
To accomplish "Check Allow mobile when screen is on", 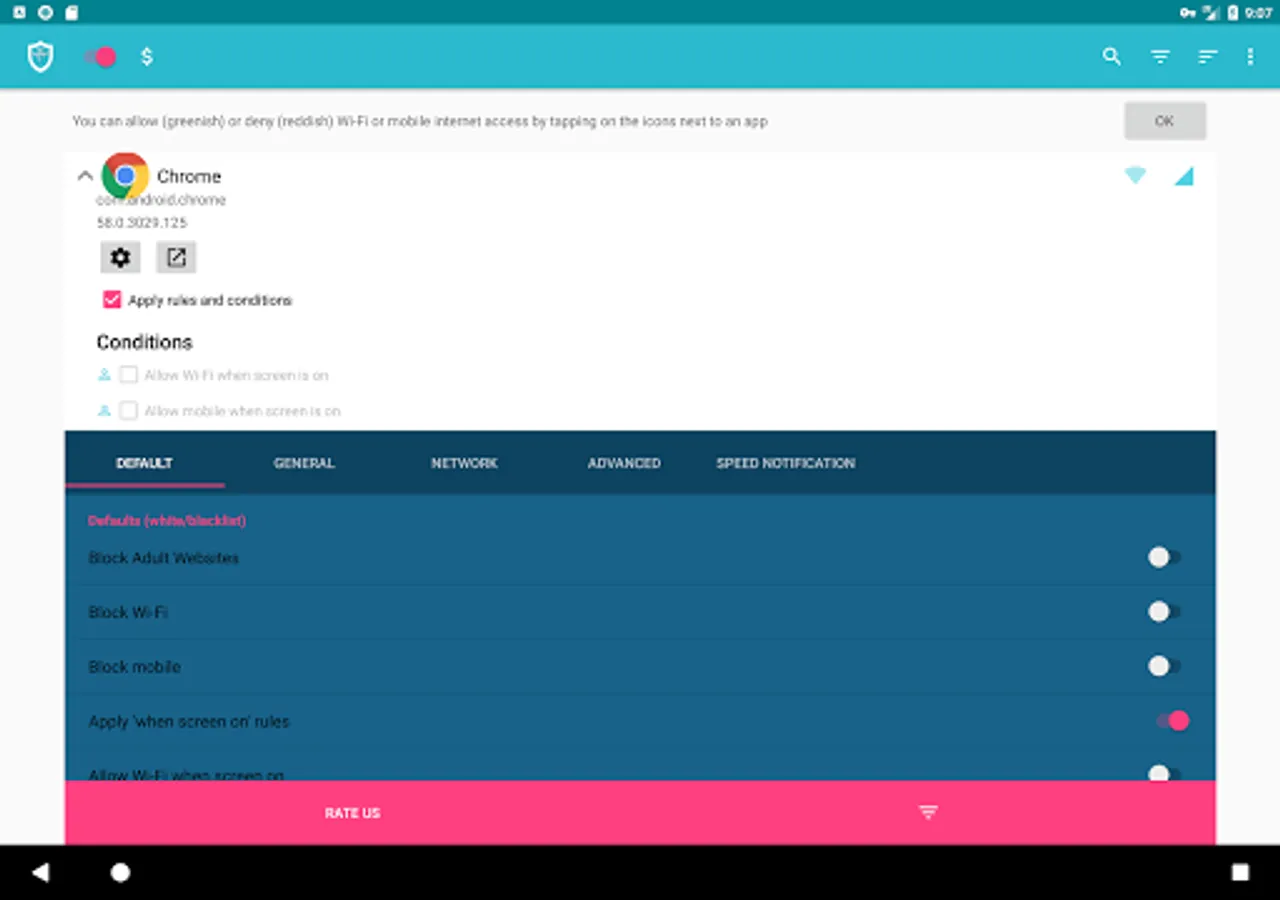I will pyautogui.click(x=128, y=410).
